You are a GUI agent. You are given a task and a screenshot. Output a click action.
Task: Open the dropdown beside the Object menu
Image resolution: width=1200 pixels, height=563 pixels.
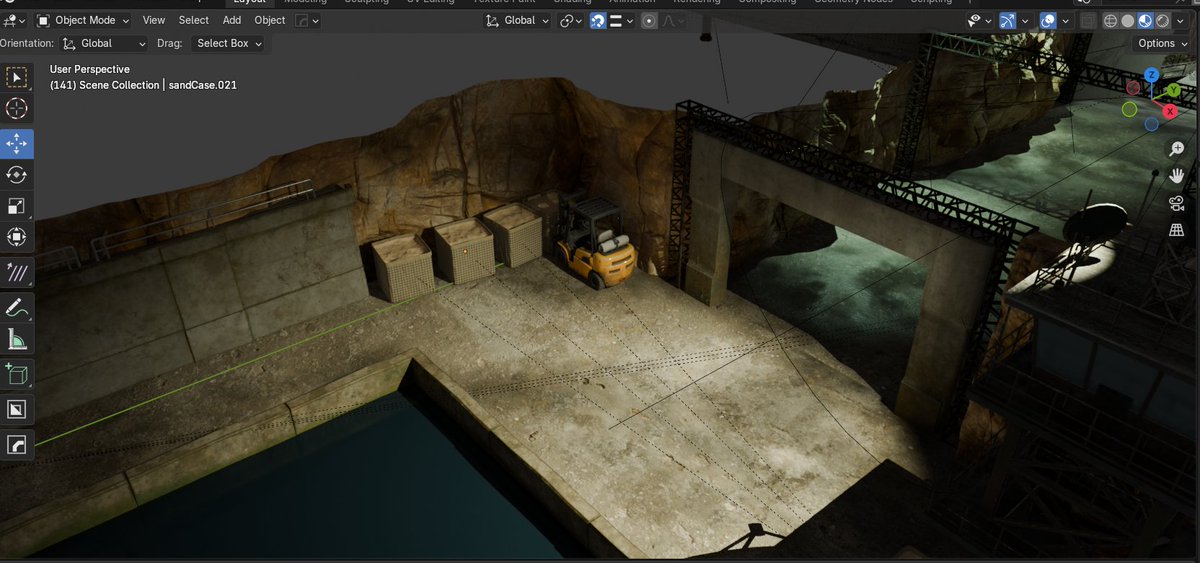click(x=308, y=20)
